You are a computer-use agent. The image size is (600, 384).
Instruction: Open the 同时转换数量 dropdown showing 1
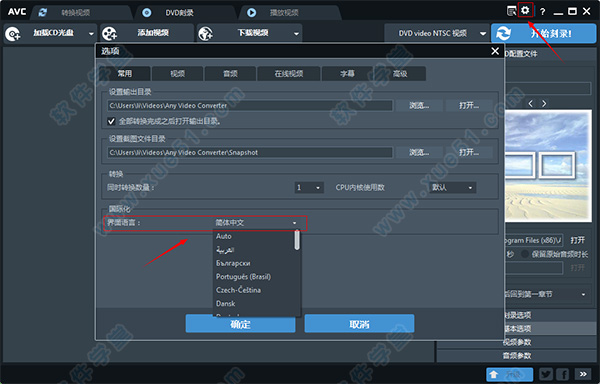click(309, 188)
